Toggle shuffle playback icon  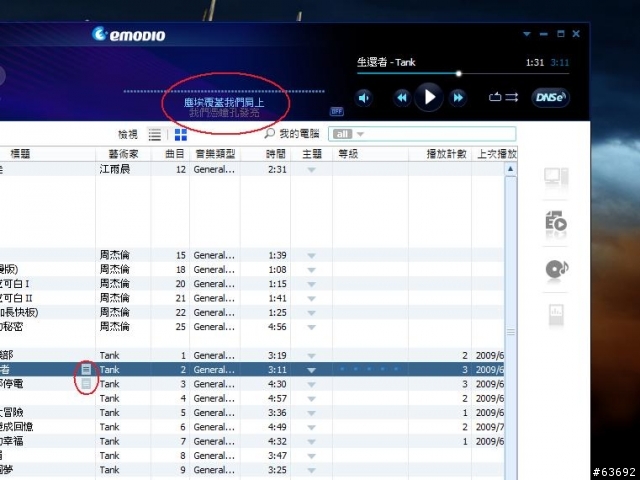pyautogui.click(x=512, y=97)
